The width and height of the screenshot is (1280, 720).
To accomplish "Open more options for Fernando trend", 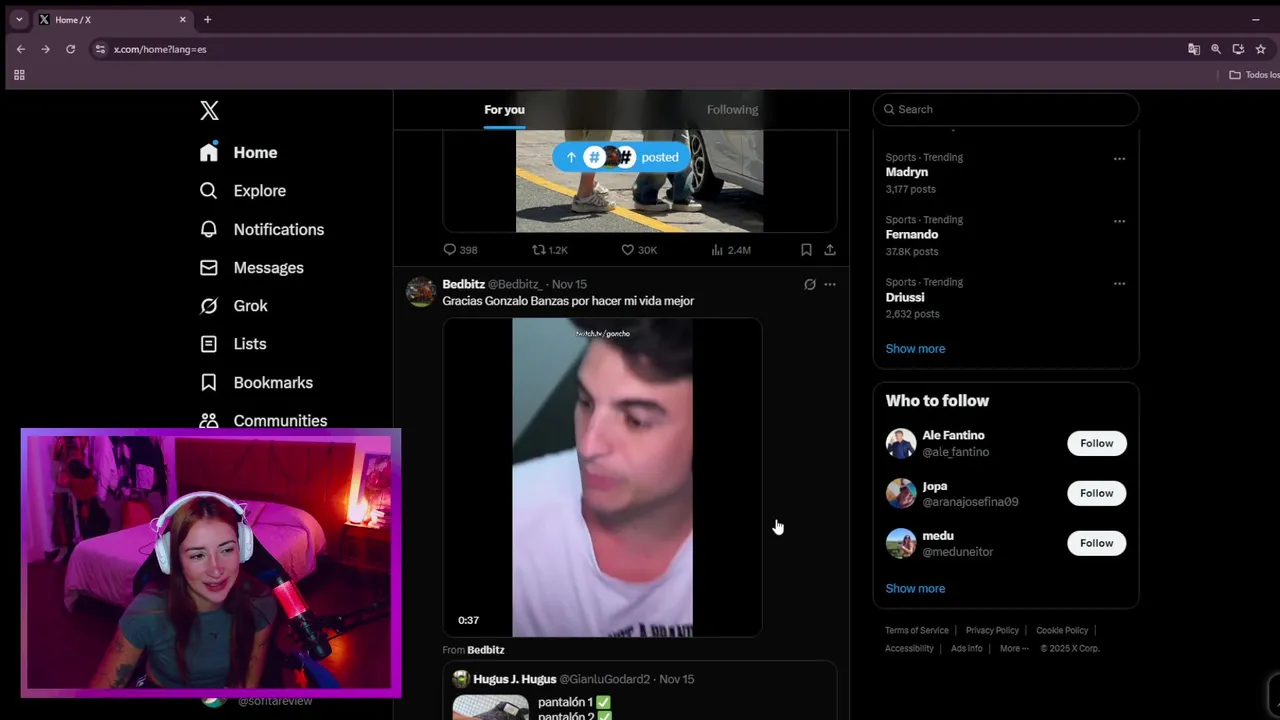I will click(1119, 221).
